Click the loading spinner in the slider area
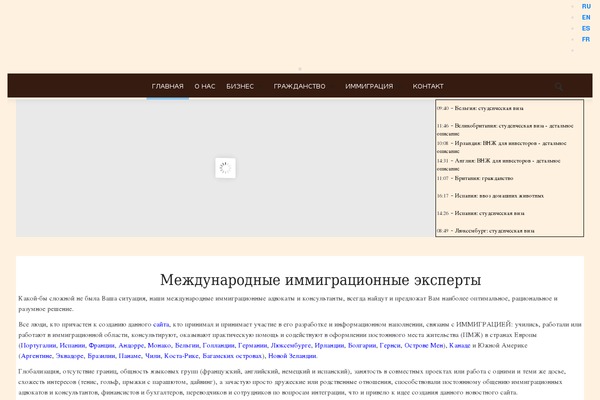Viewport: 600px width, 400px height. 224,168
